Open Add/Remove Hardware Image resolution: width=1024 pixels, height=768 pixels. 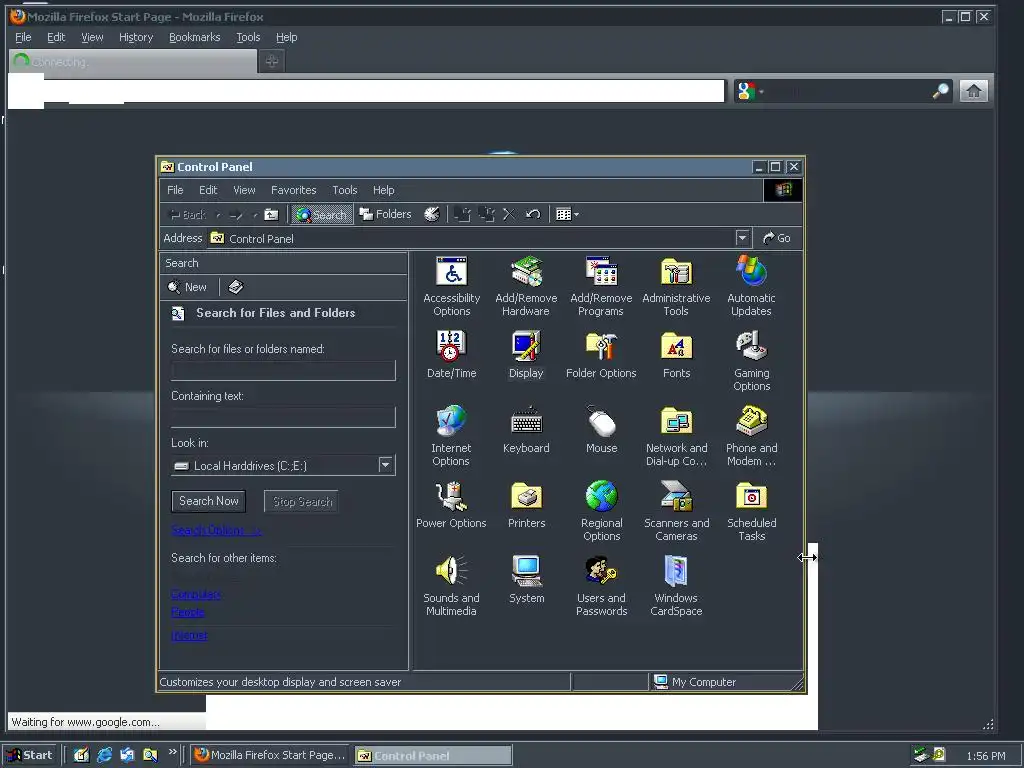point(526,286)
